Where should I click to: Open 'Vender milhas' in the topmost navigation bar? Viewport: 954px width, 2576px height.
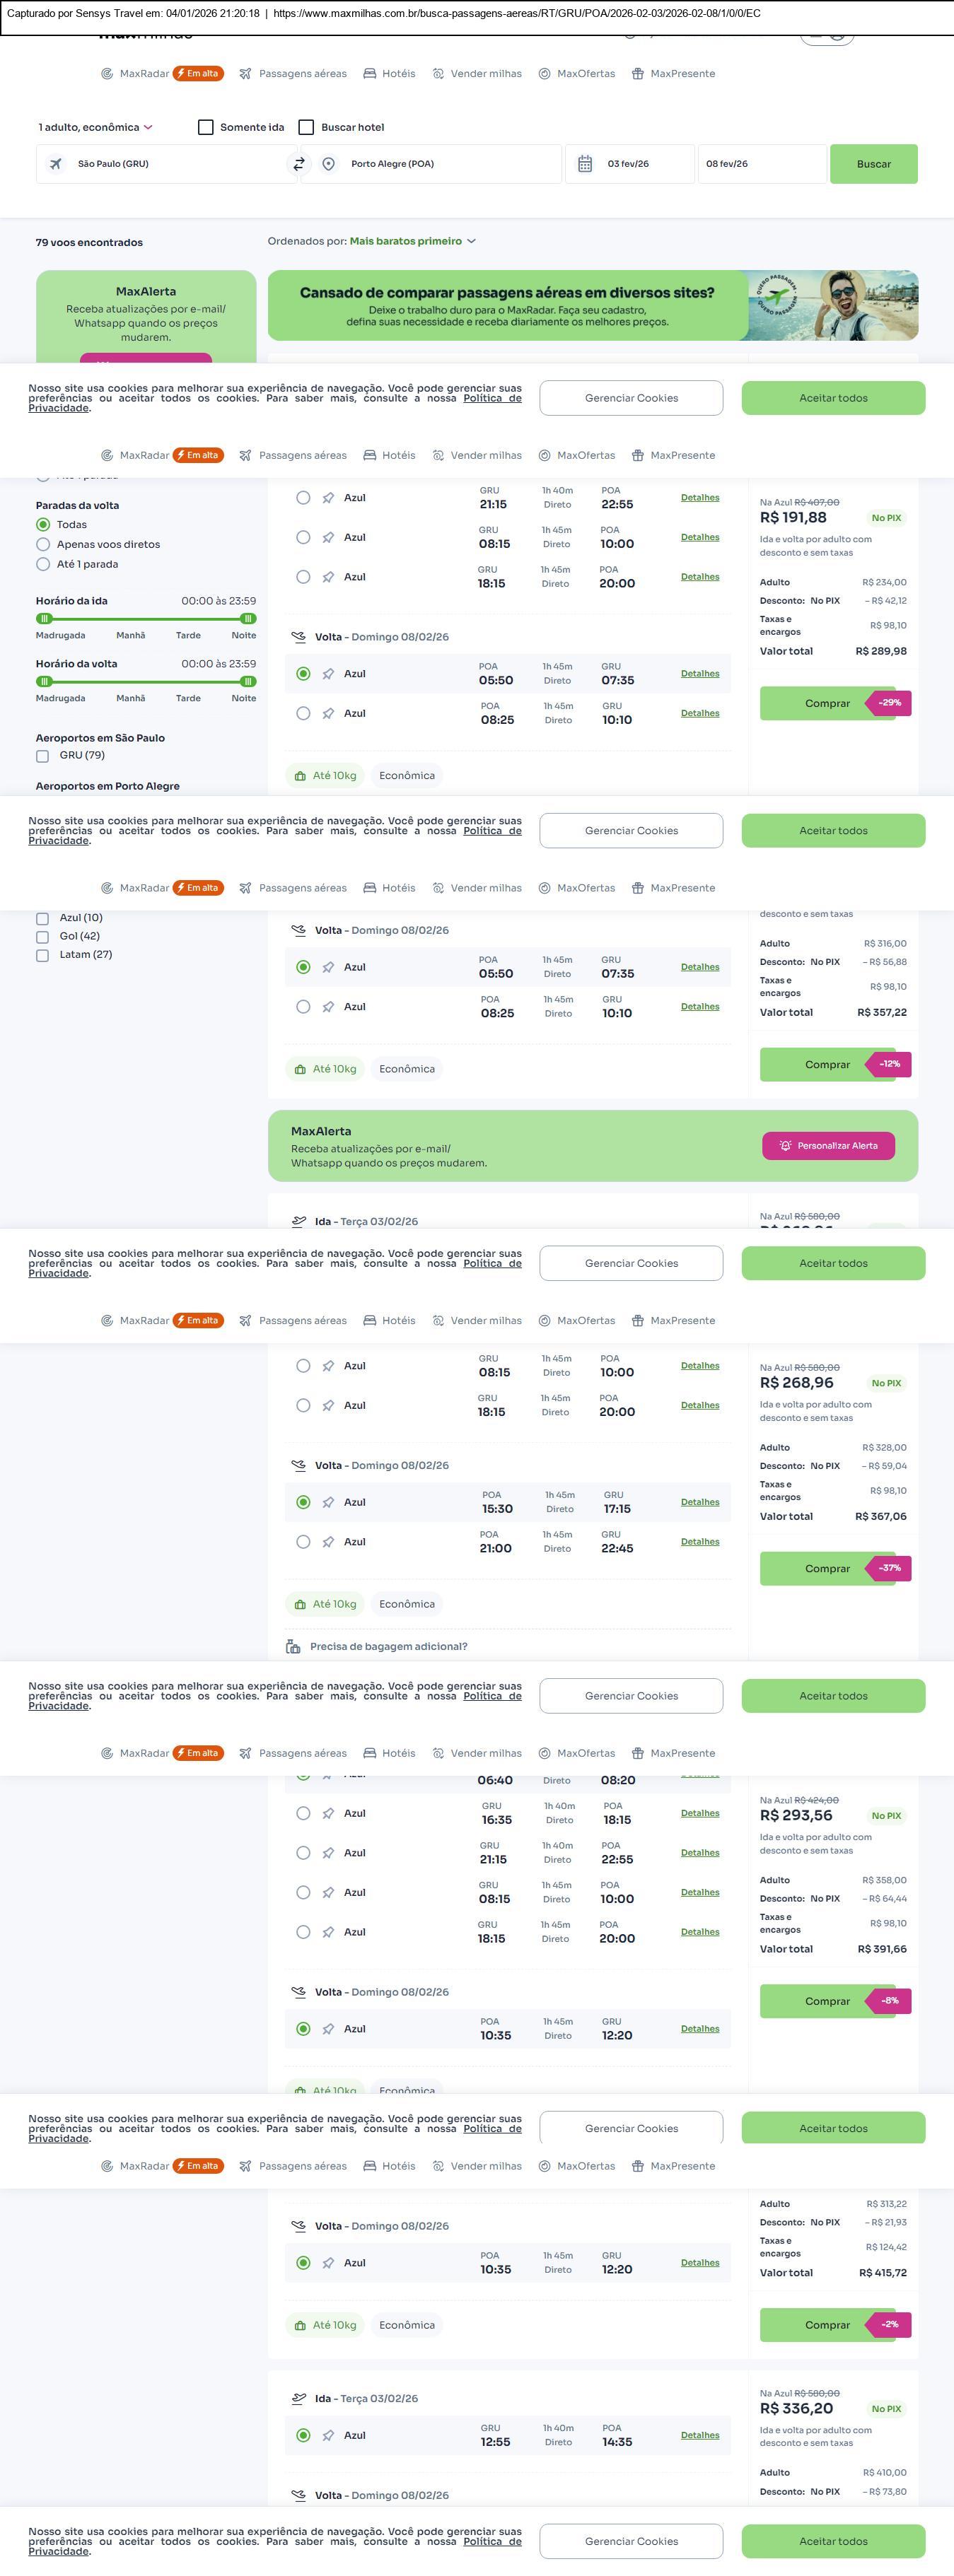(x=477, y=74)
